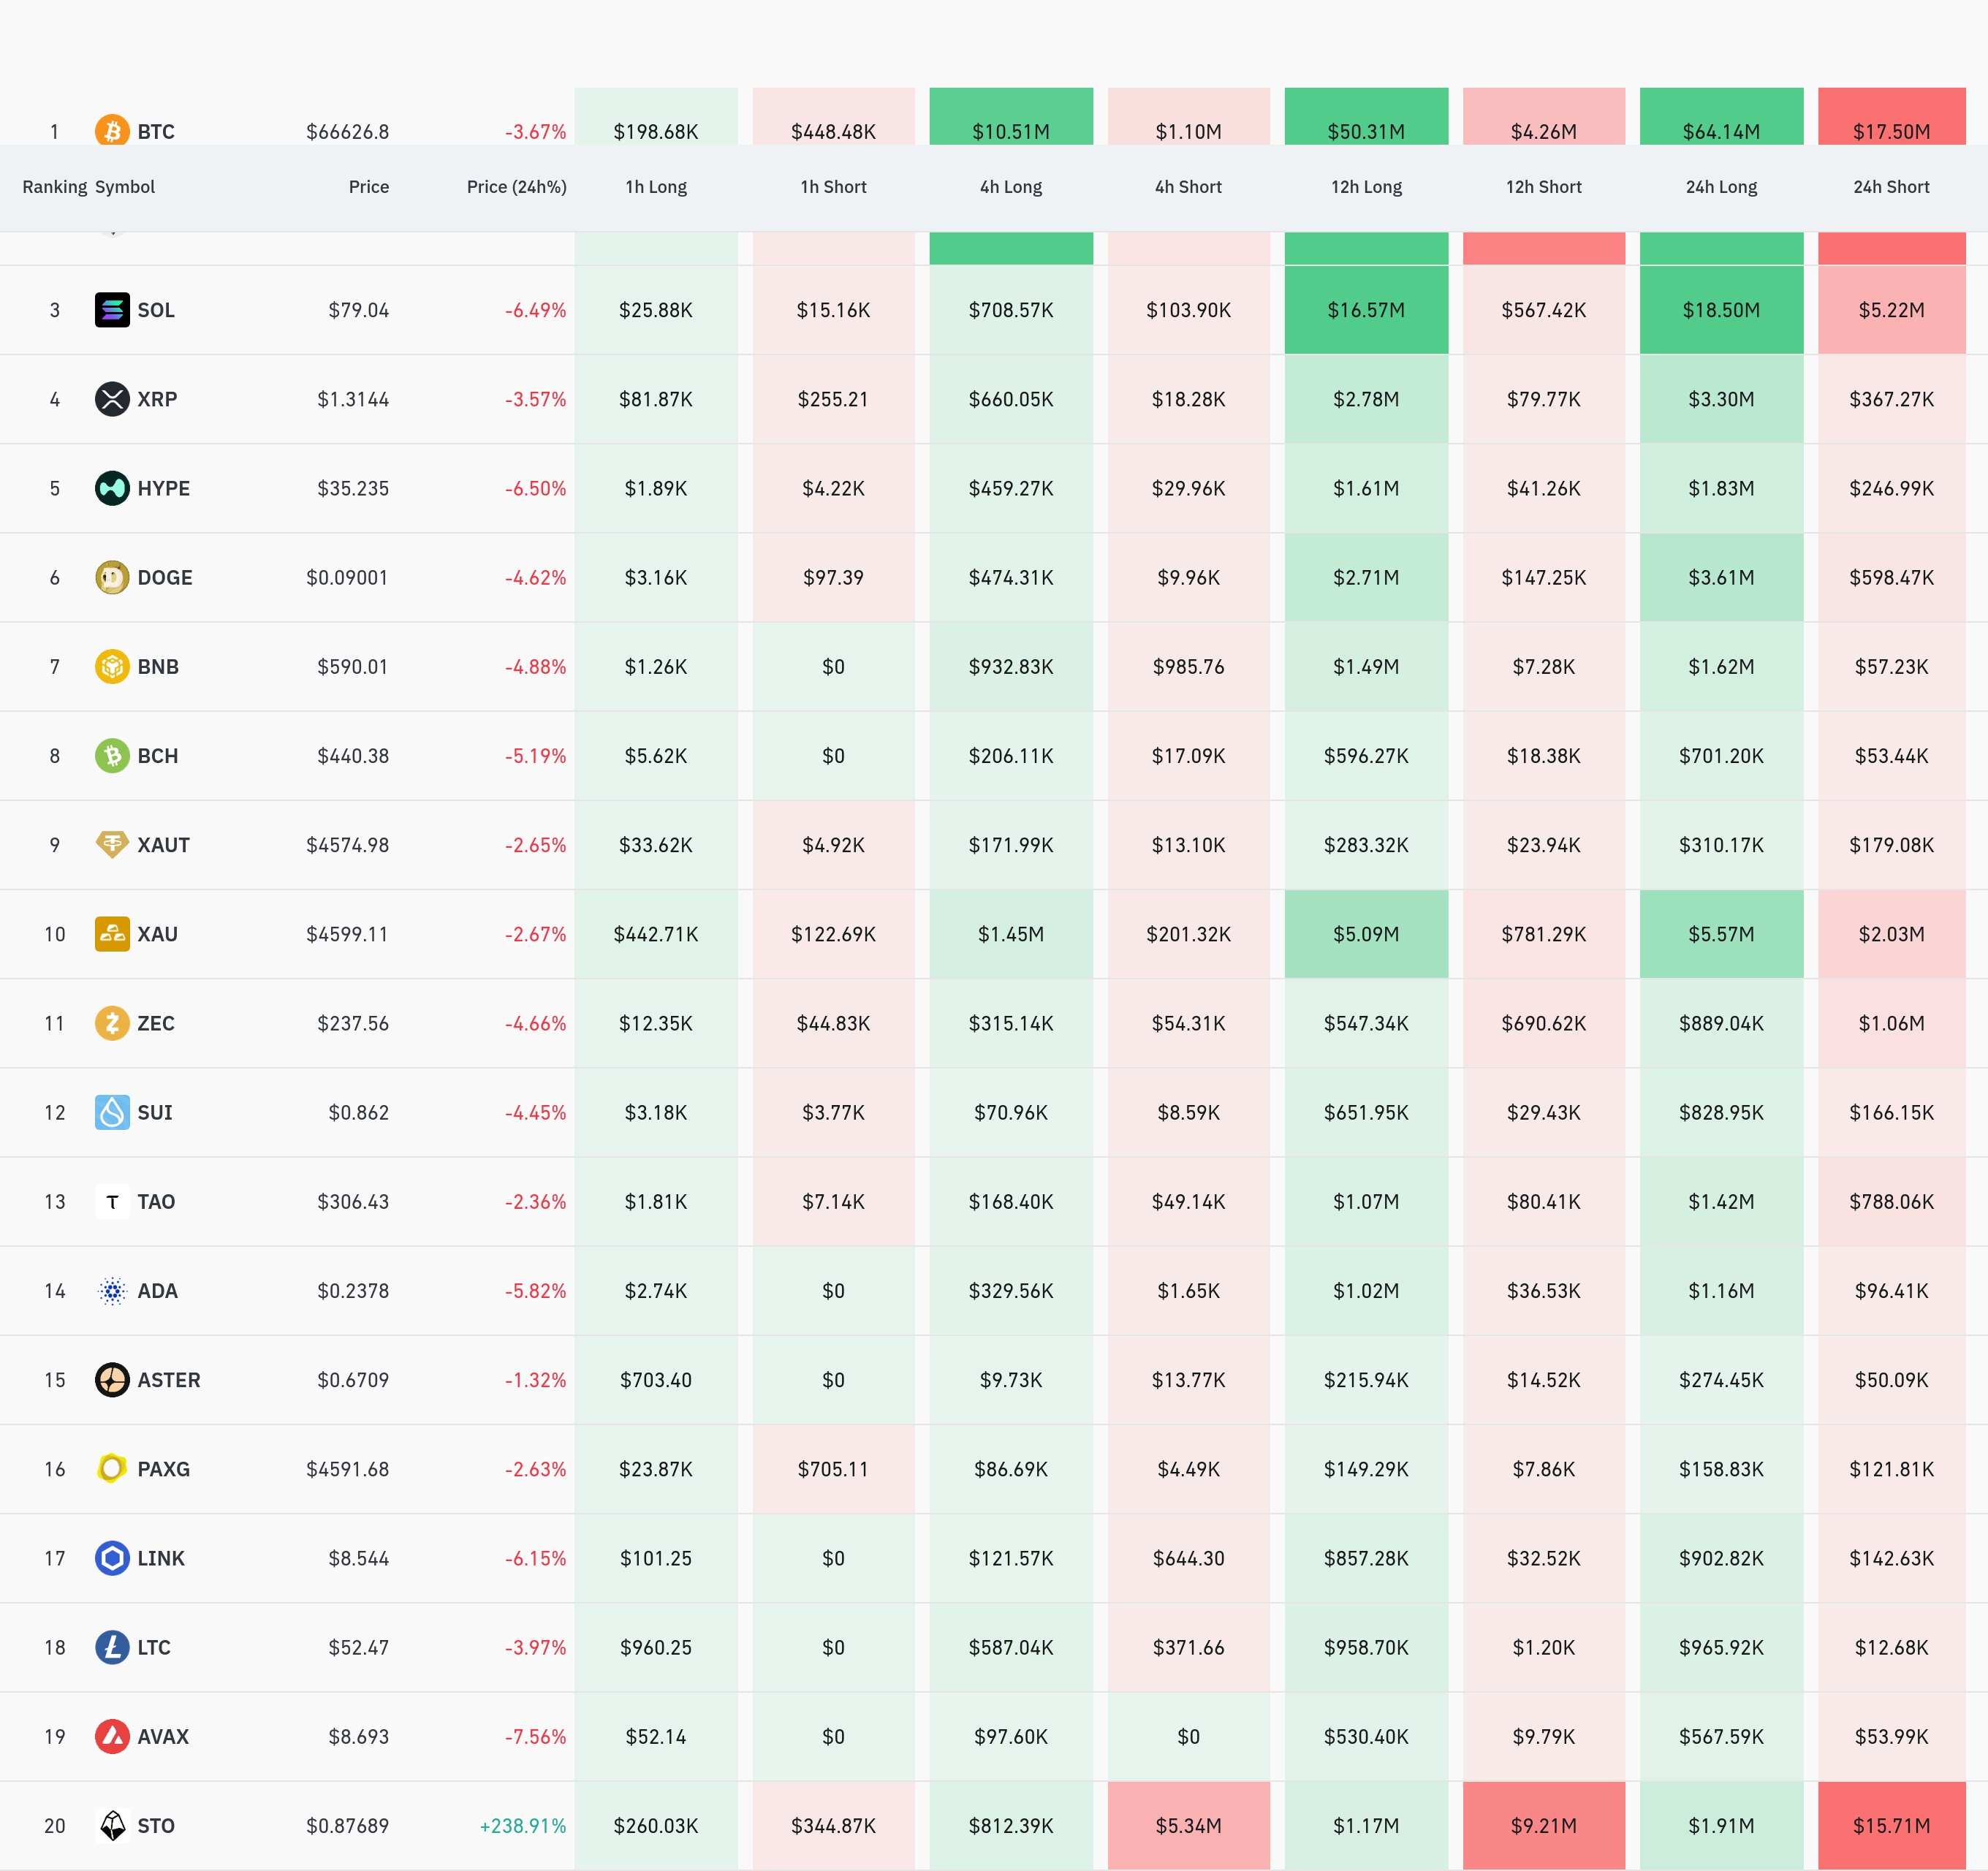1988x1871 pixels.
Task: Click the Chainlink LINK icon
Action: [112, 1558]
